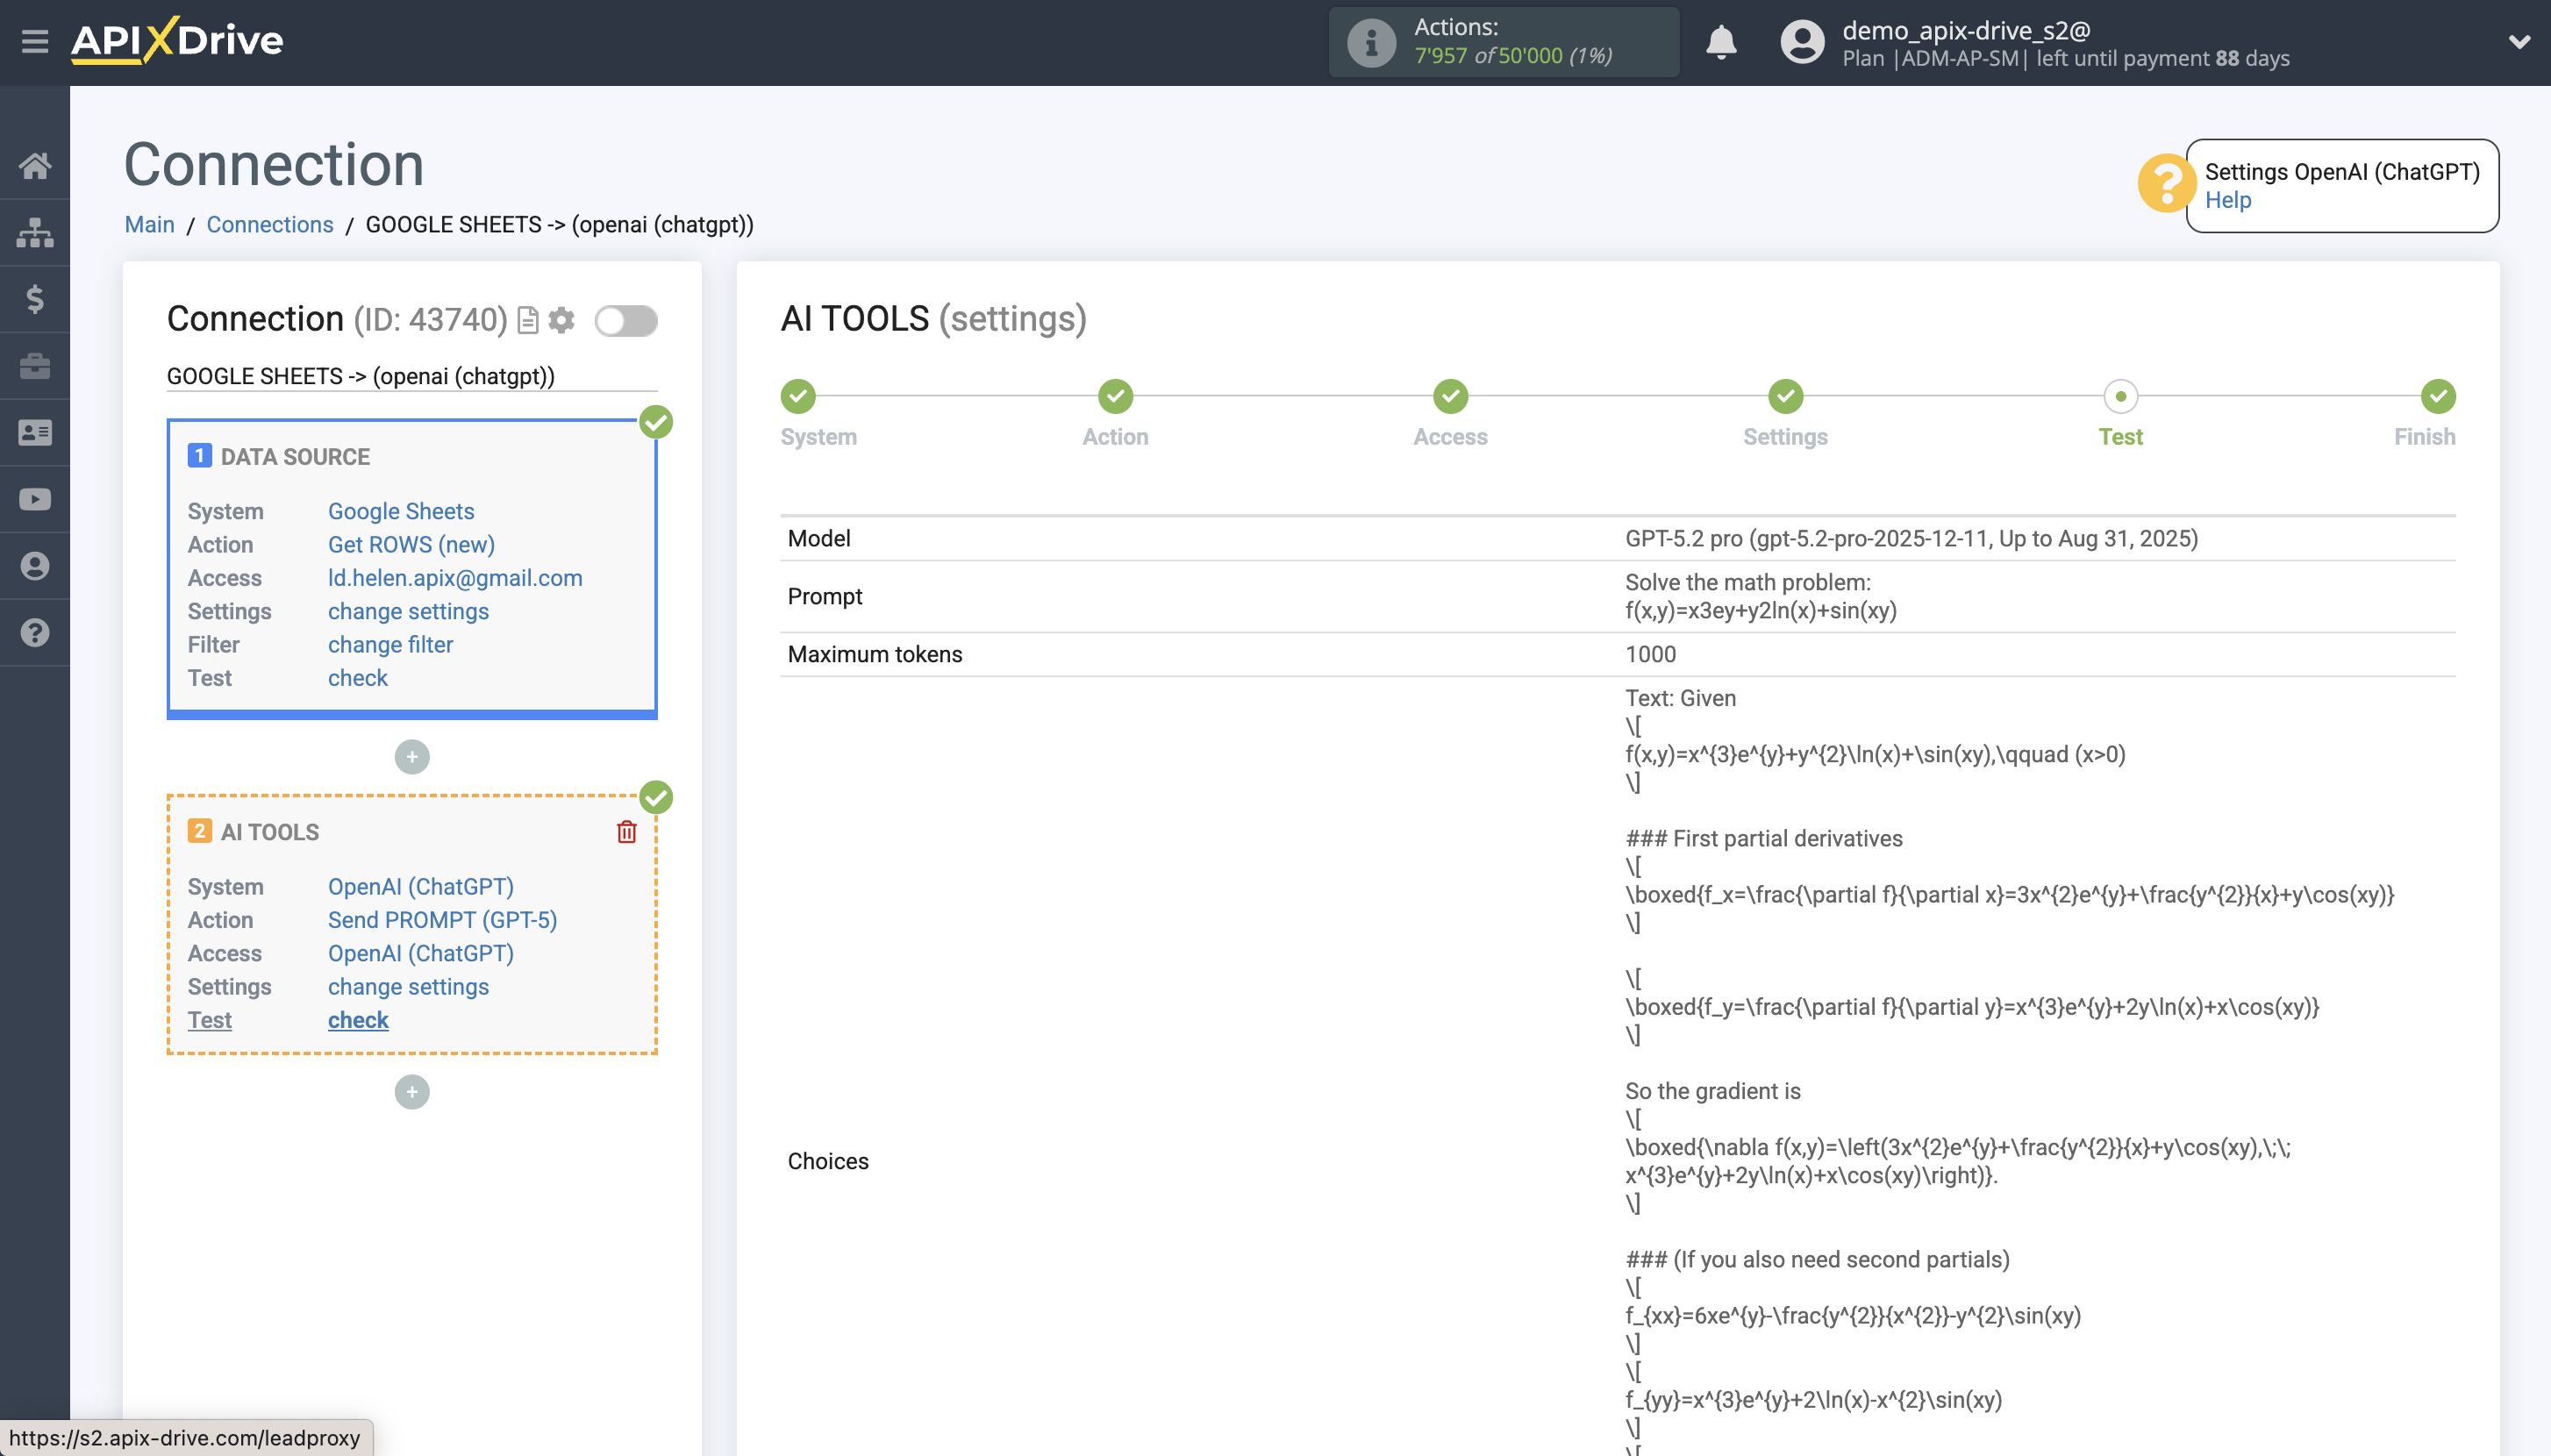Open the profile sidebar icon

coord(36,565)
